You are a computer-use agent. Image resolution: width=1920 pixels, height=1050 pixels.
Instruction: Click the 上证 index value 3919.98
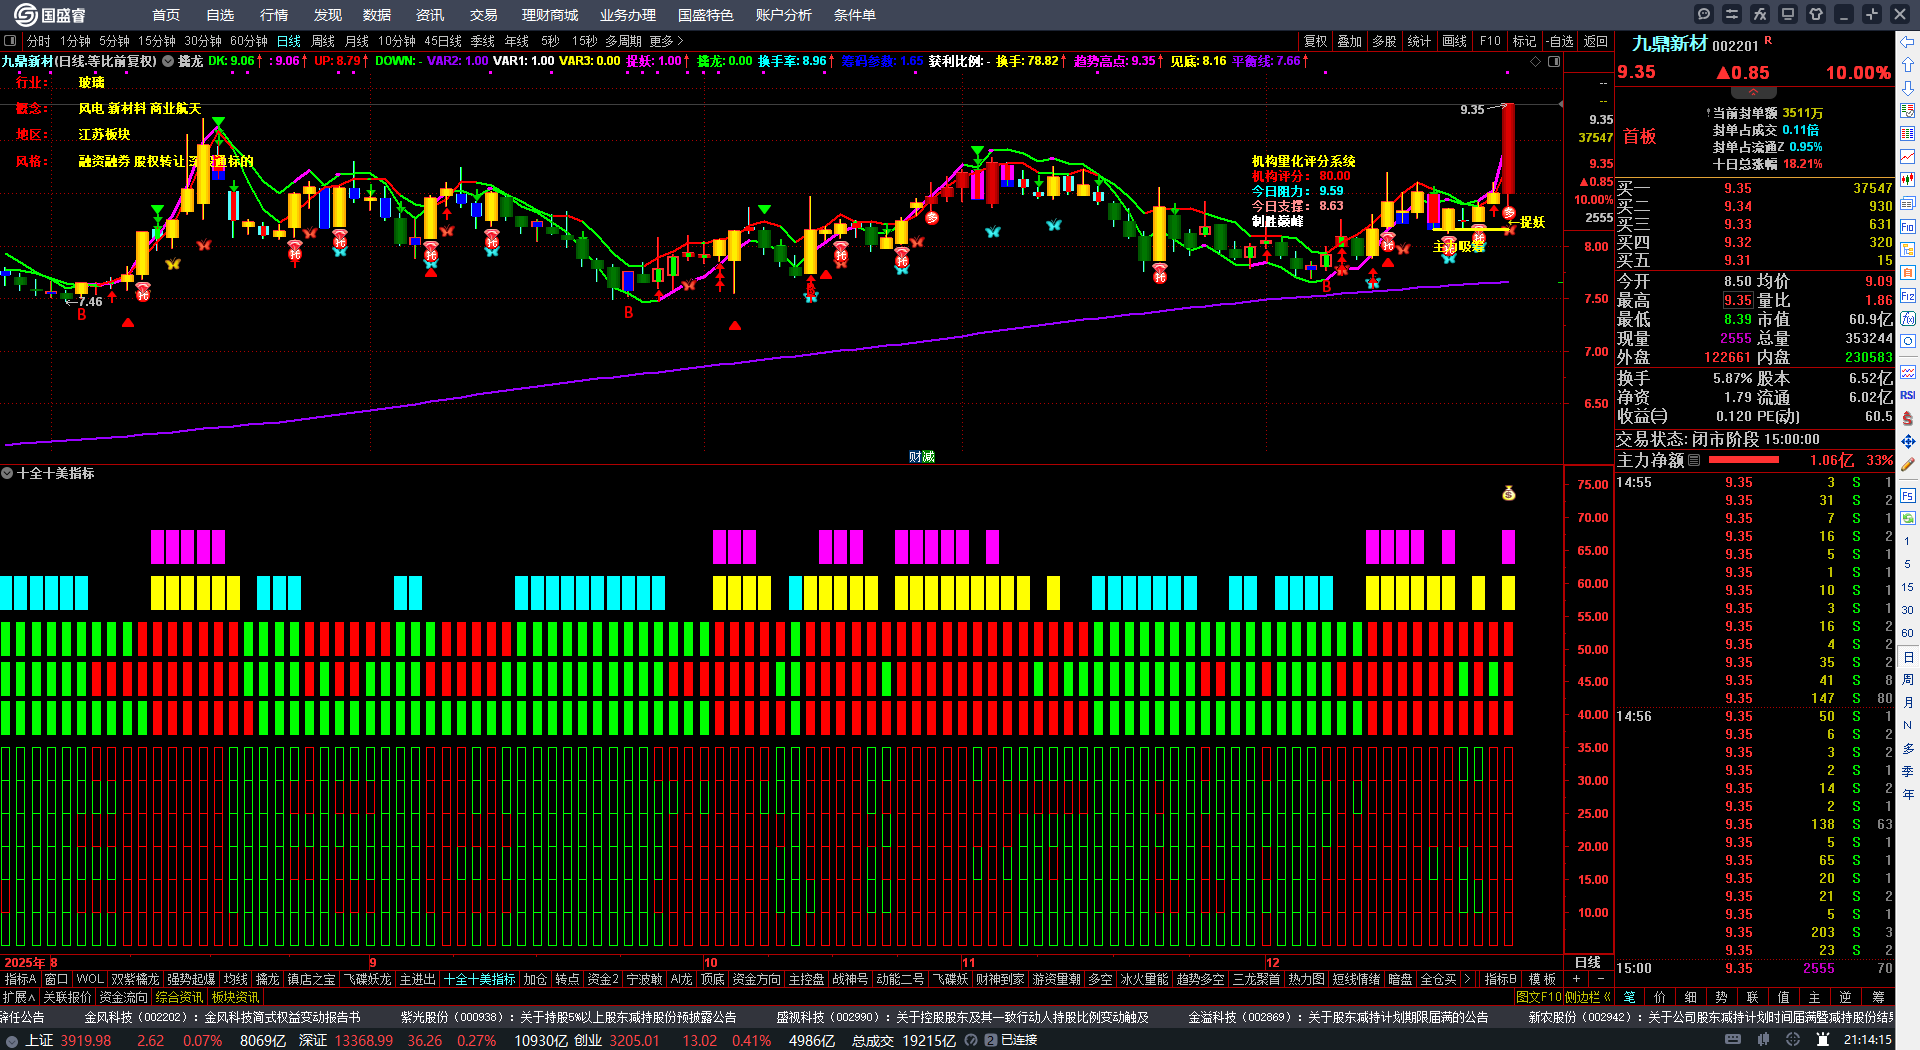[86, 1041]
